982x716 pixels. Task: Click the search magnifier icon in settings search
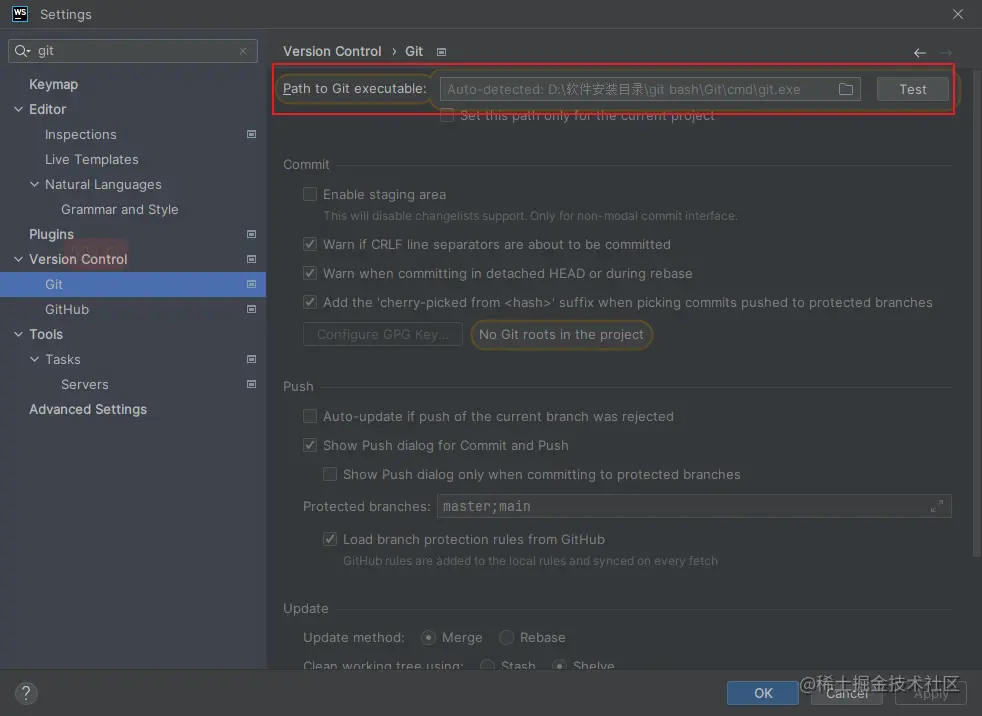point(22,51)
